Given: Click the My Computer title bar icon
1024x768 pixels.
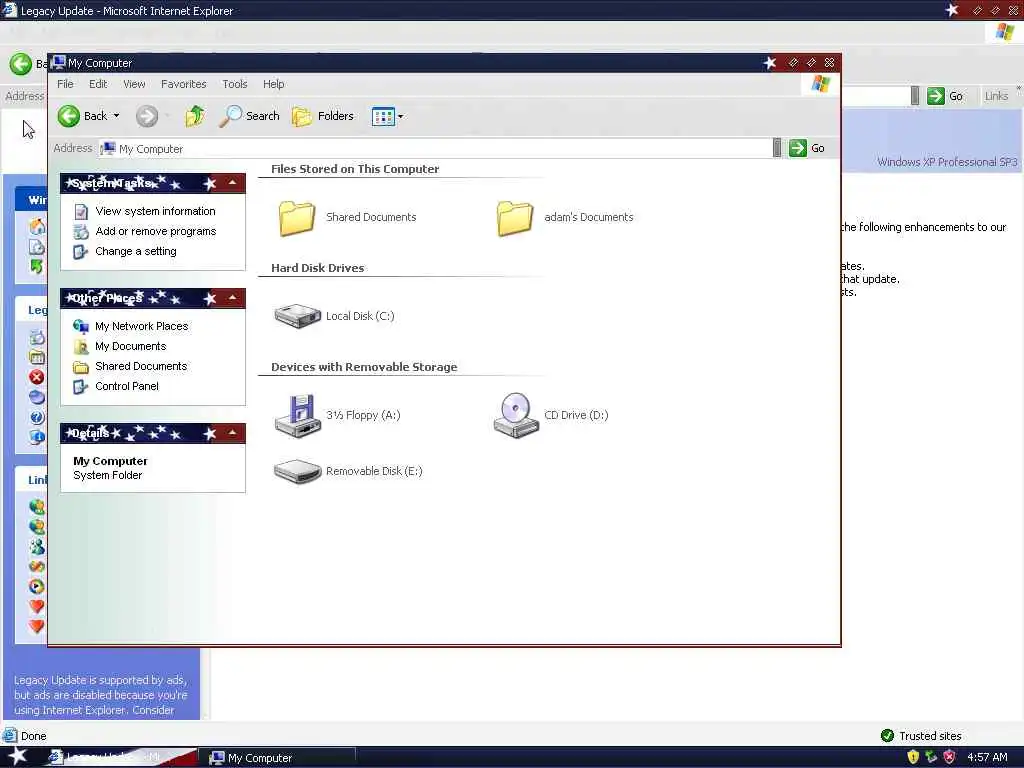Looking at the screenshot, I should [58, 63].
